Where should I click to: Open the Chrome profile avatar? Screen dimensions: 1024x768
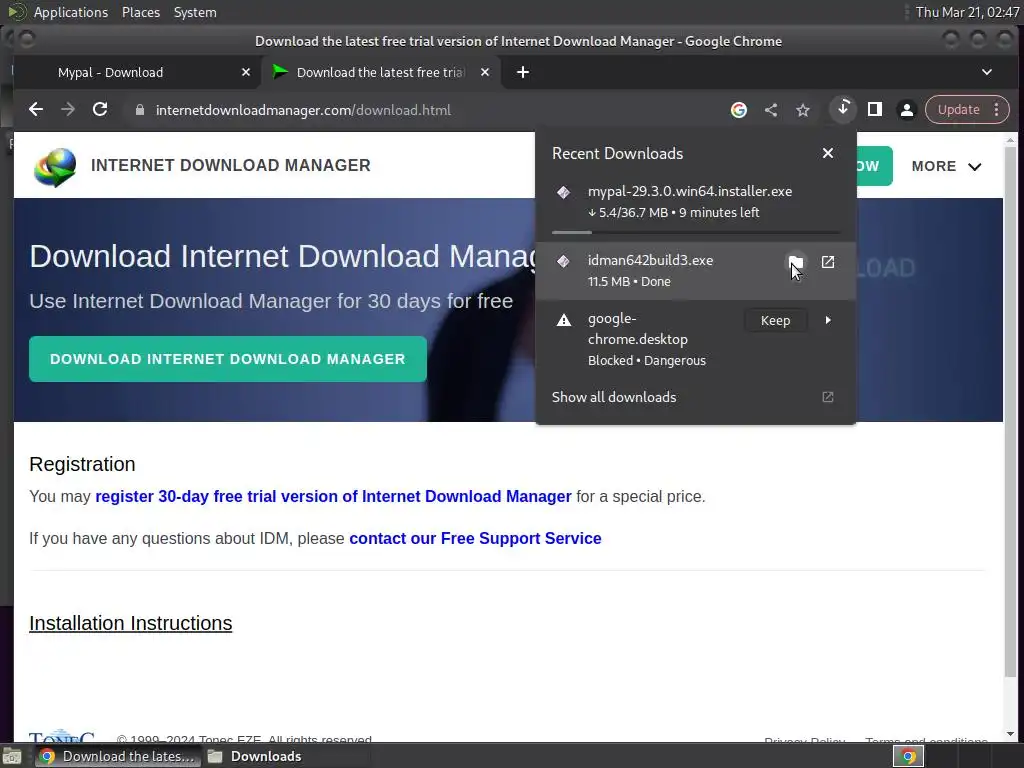pyautogui.click(x=906, y=110)
